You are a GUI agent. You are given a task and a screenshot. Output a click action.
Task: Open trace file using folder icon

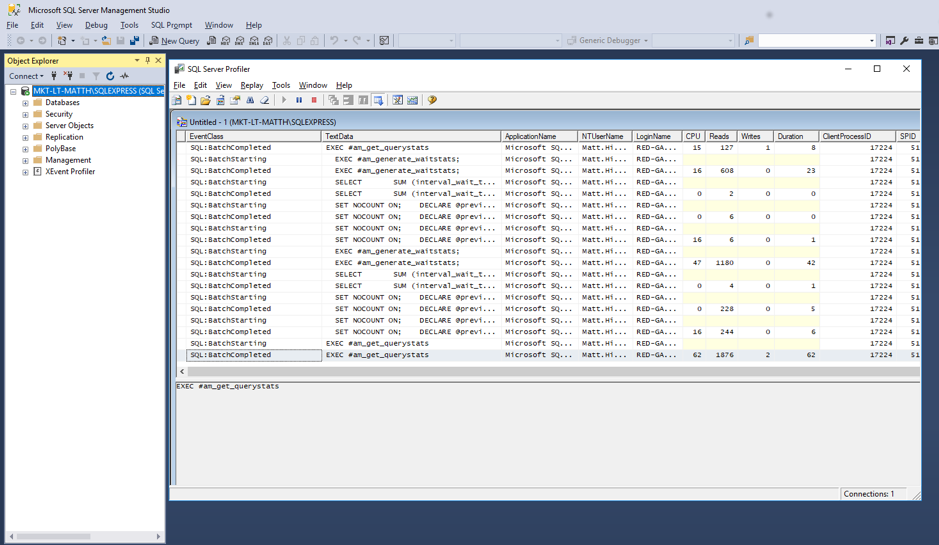pos(205,100)
